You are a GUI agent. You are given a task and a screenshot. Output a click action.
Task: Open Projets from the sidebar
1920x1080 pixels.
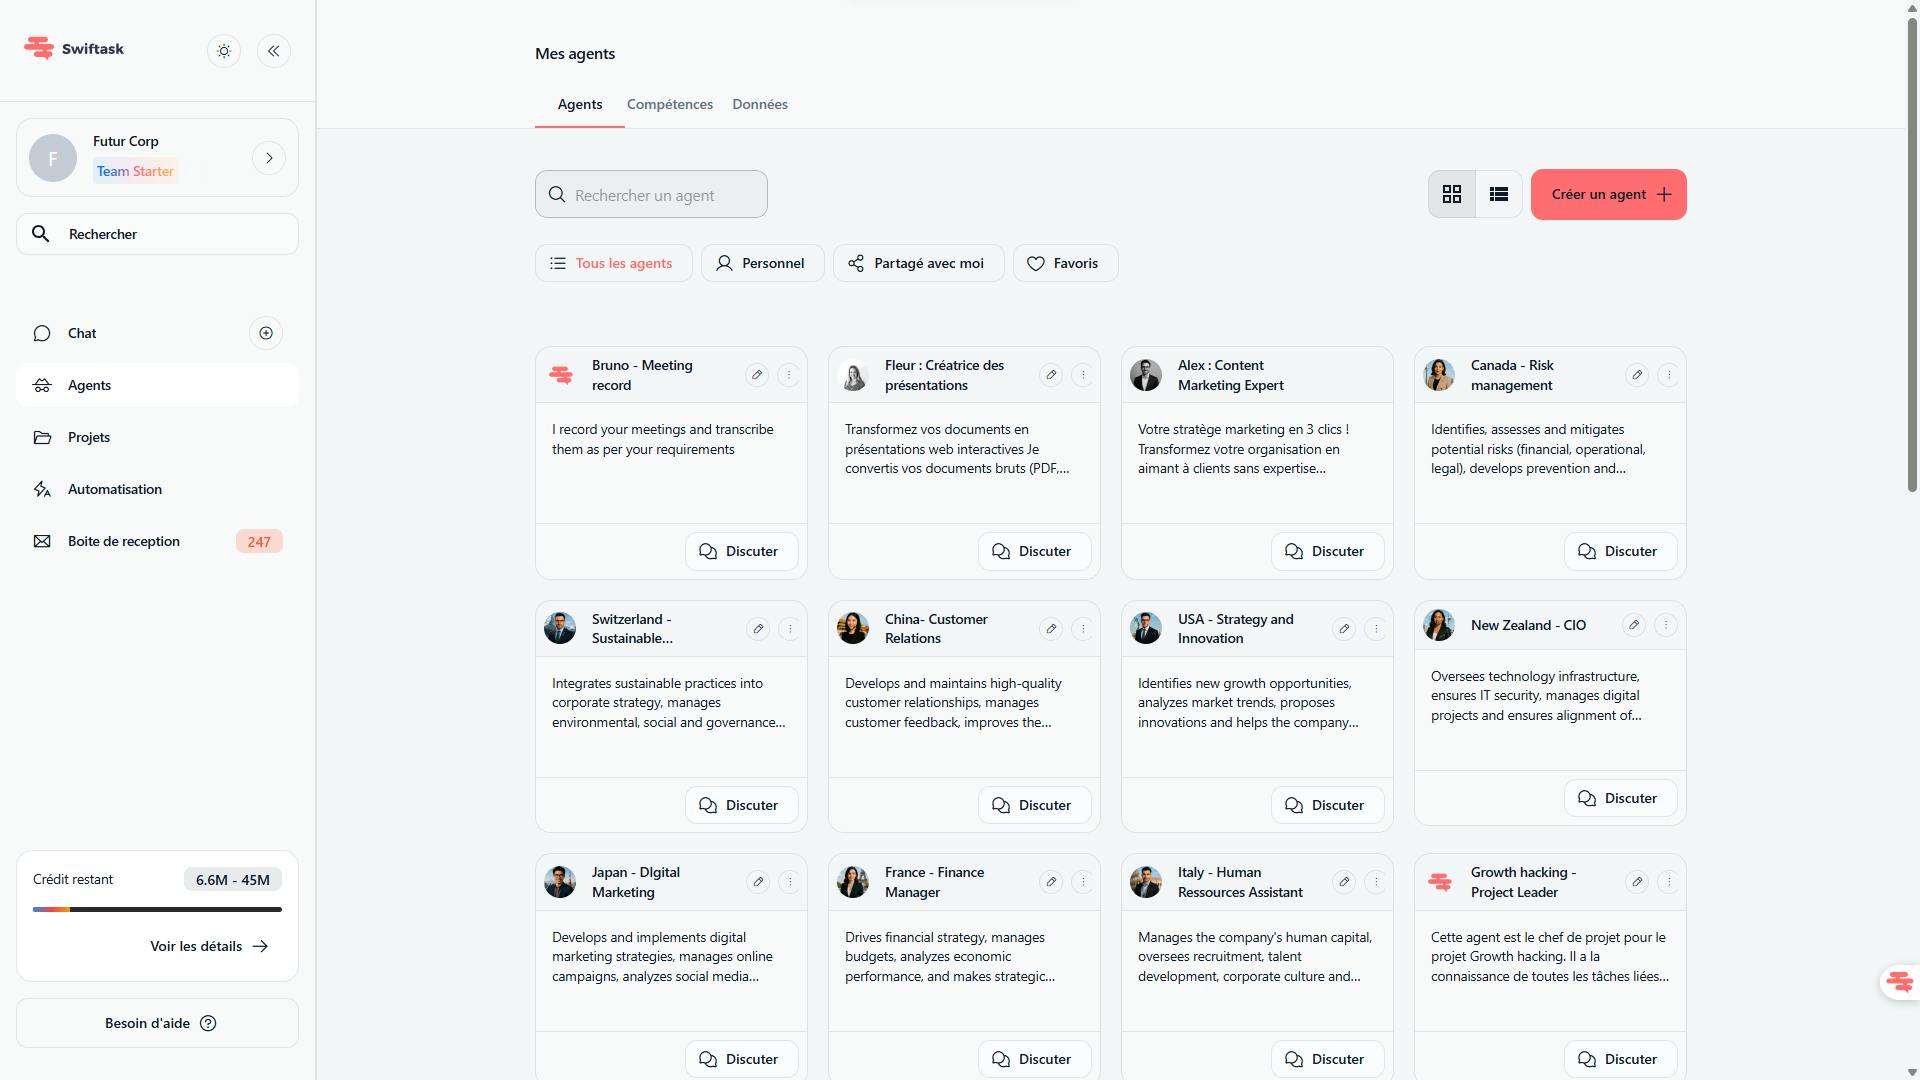(x=88, y=437)
